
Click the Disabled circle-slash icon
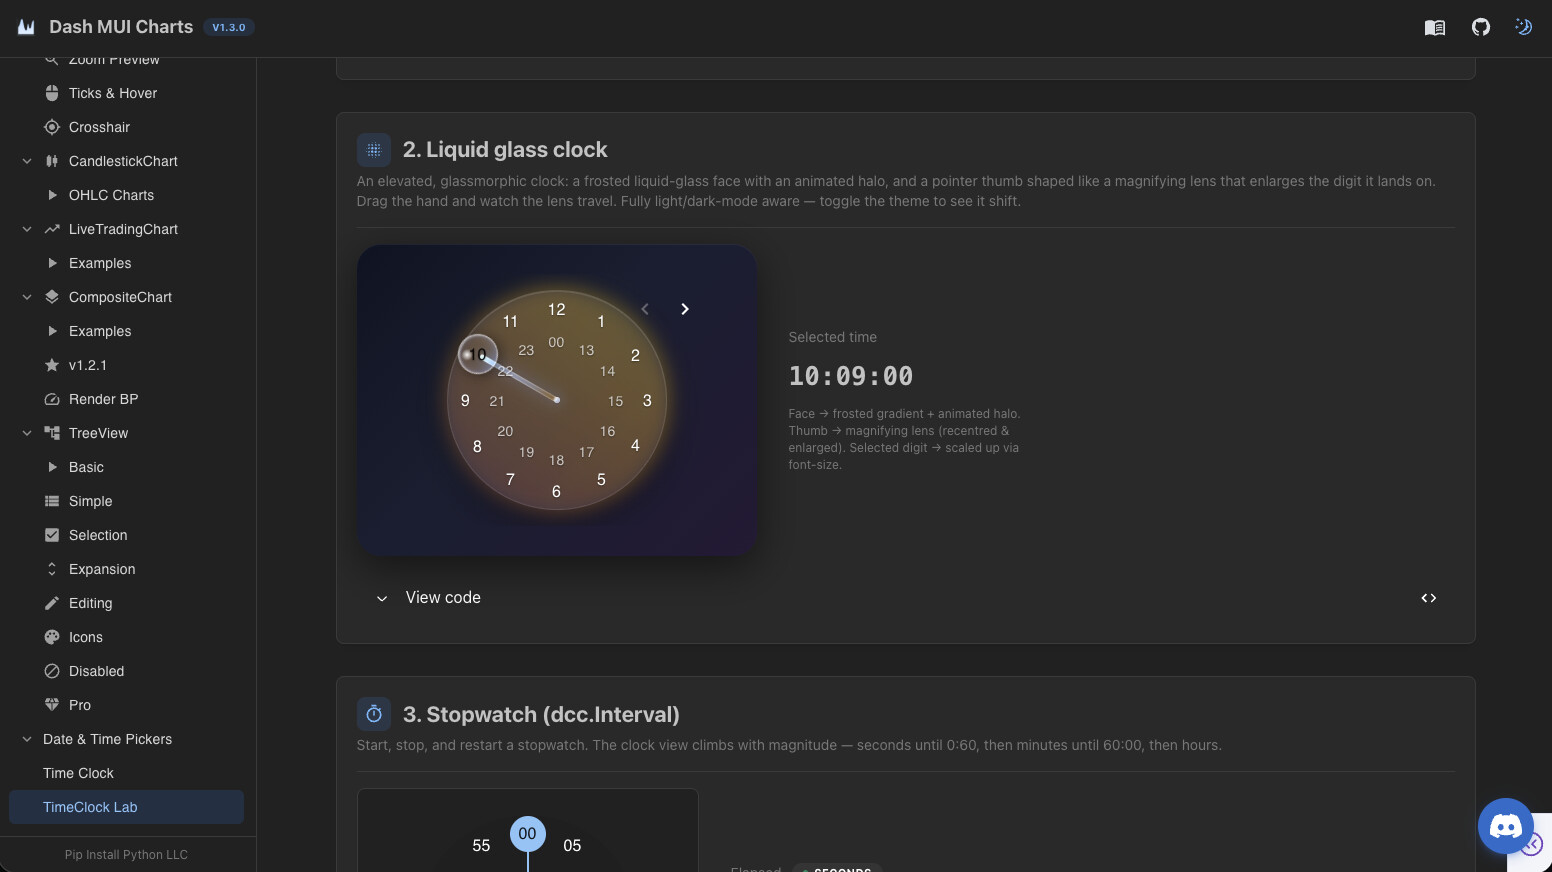point(52,671)
